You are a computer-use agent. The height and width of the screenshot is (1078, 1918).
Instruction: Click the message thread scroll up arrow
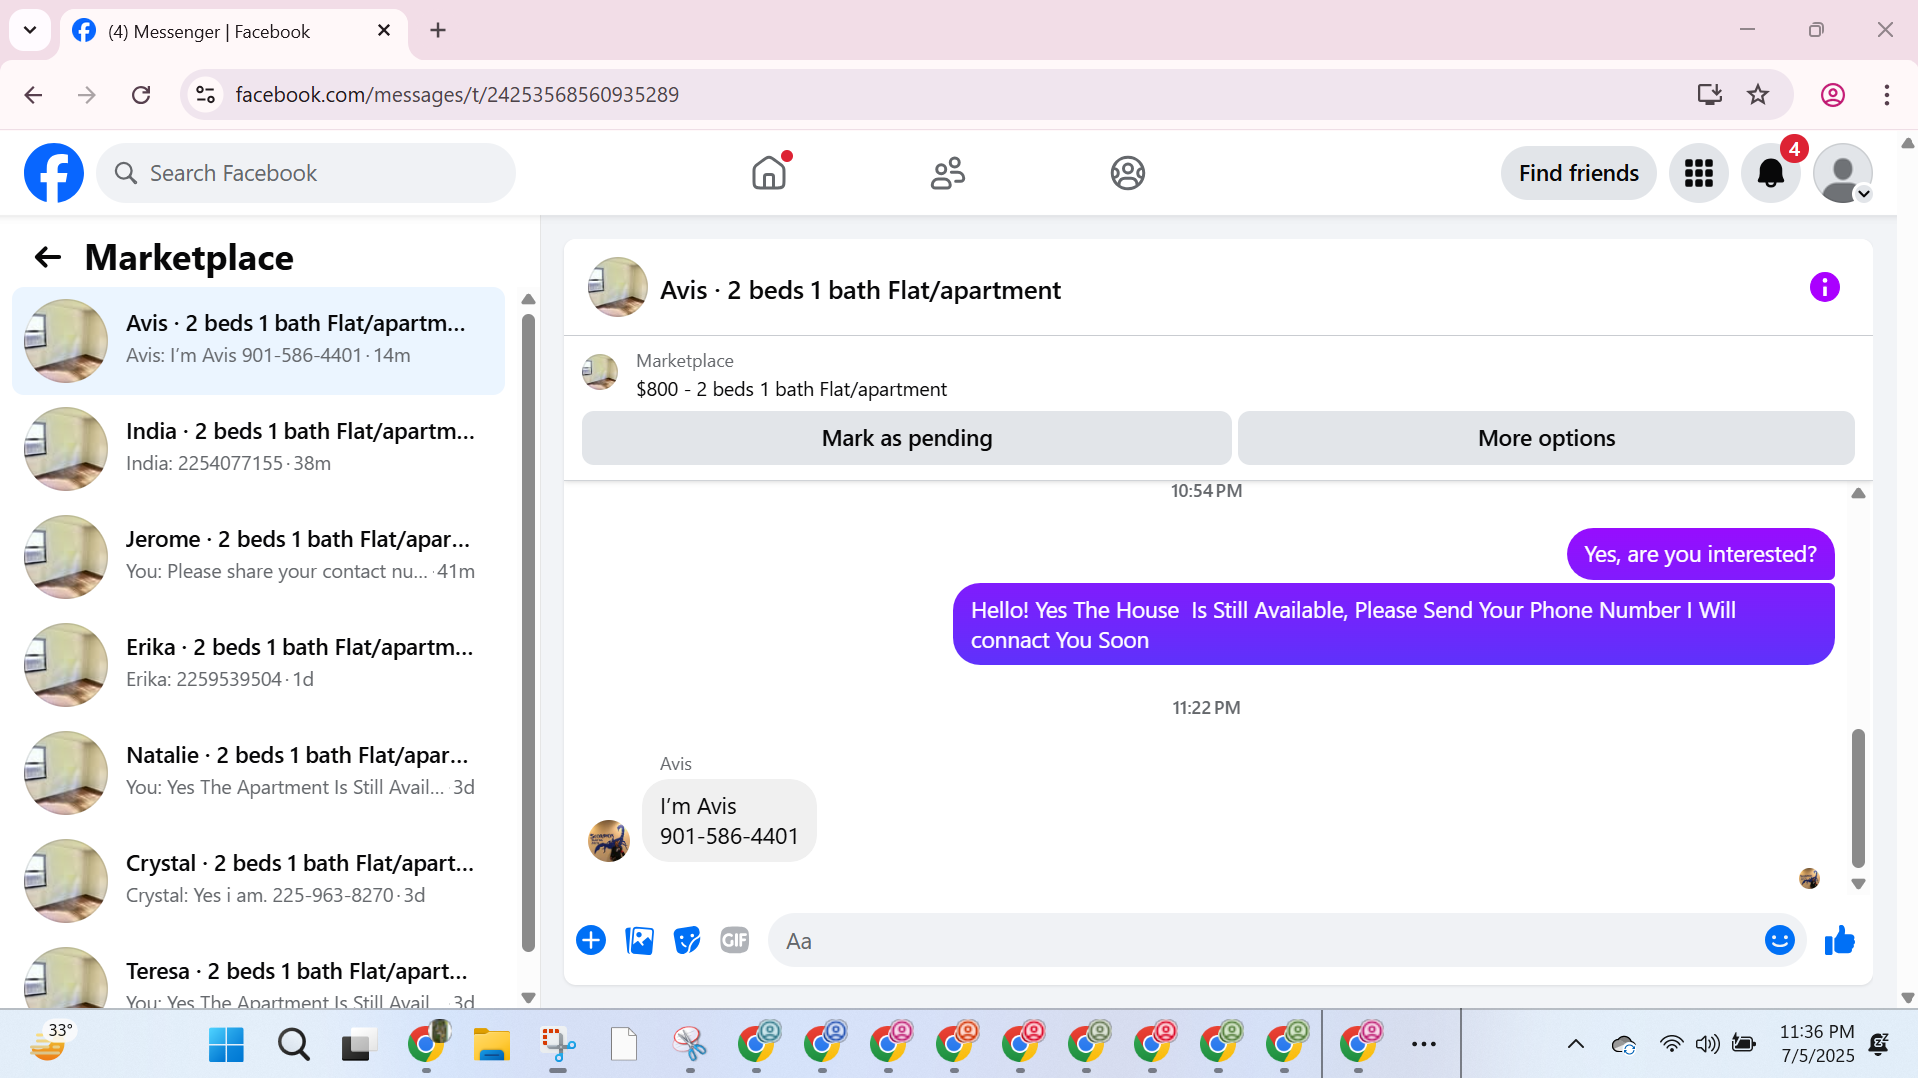(1858, 493)
